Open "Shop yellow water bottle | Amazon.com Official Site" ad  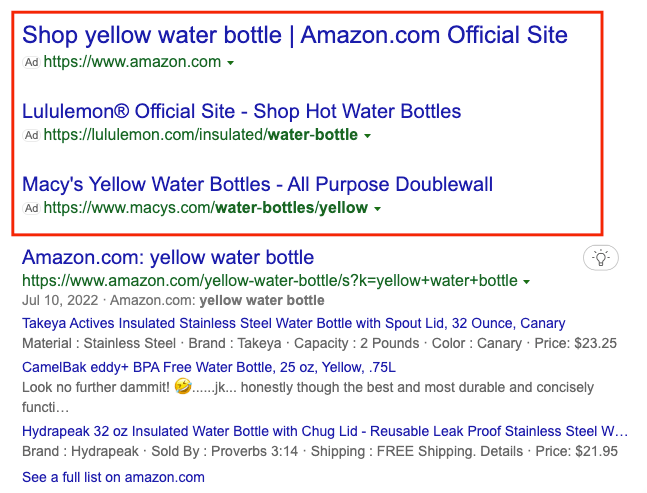[x=295, y=36]
